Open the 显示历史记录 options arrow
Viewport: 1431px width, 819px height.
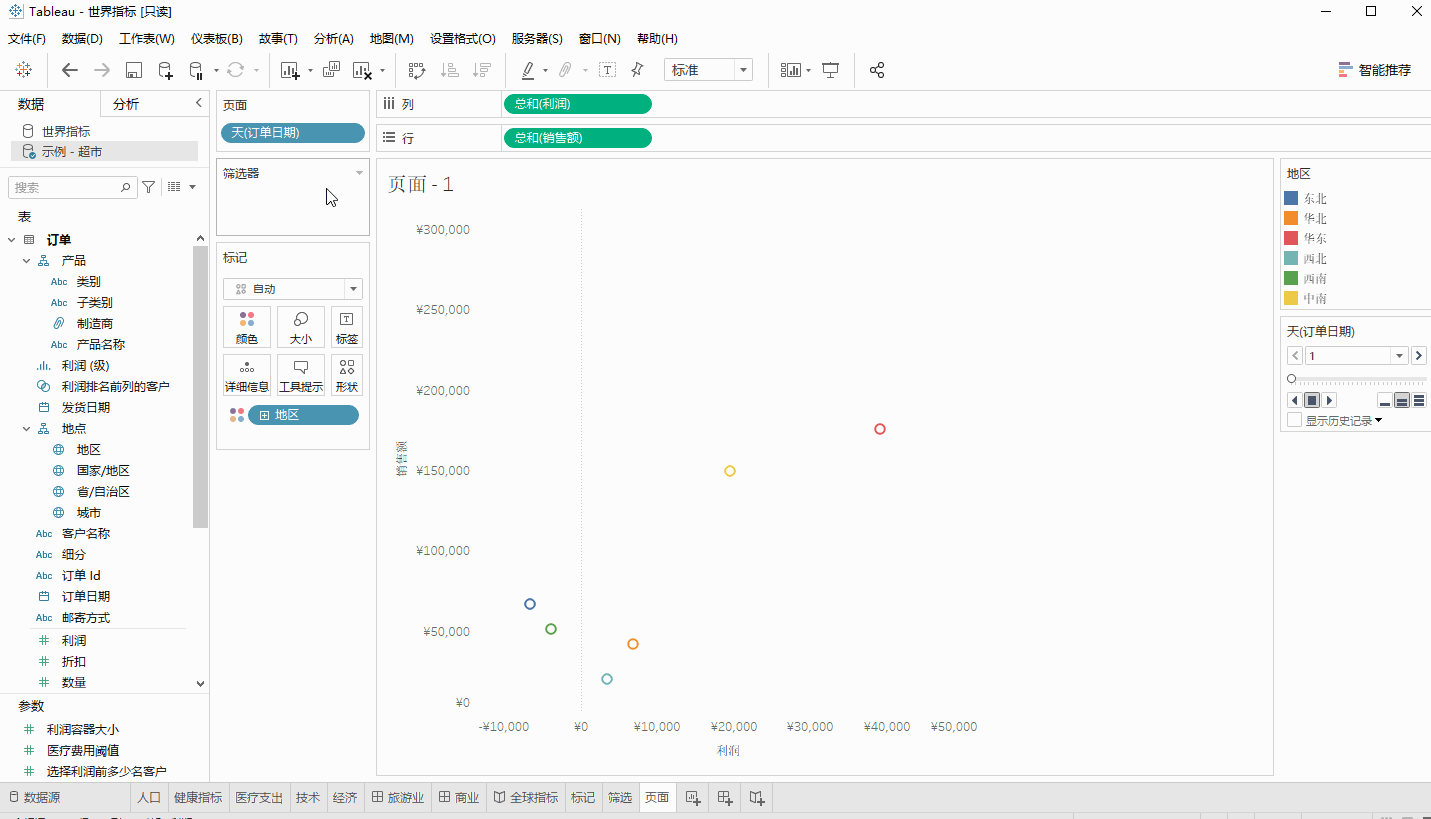[x=1379, y=421]
